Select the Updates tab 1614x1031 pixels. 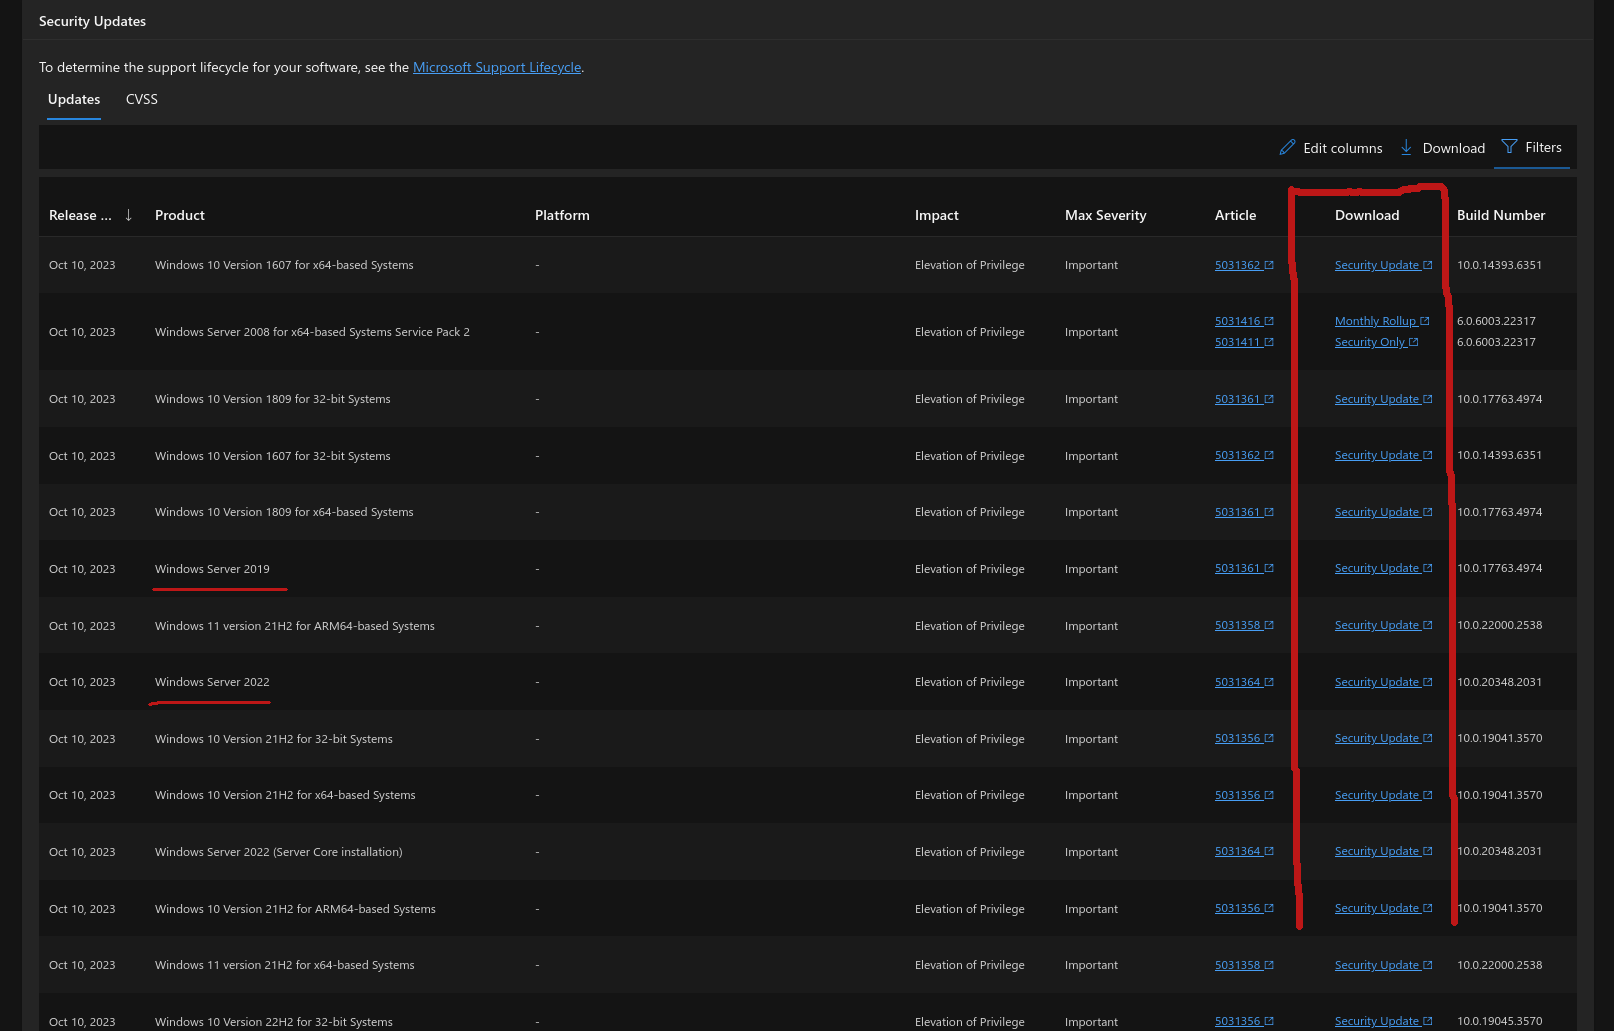[74, 99]
